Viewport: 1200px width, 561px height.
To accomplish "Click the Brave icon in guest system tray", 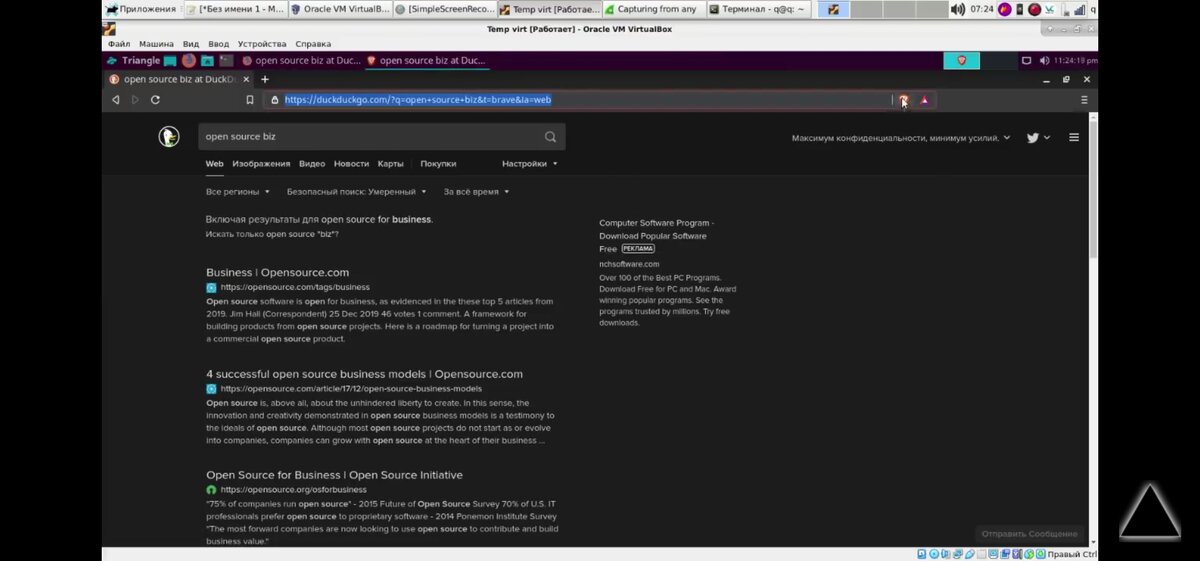I will [x=962, y=61].
